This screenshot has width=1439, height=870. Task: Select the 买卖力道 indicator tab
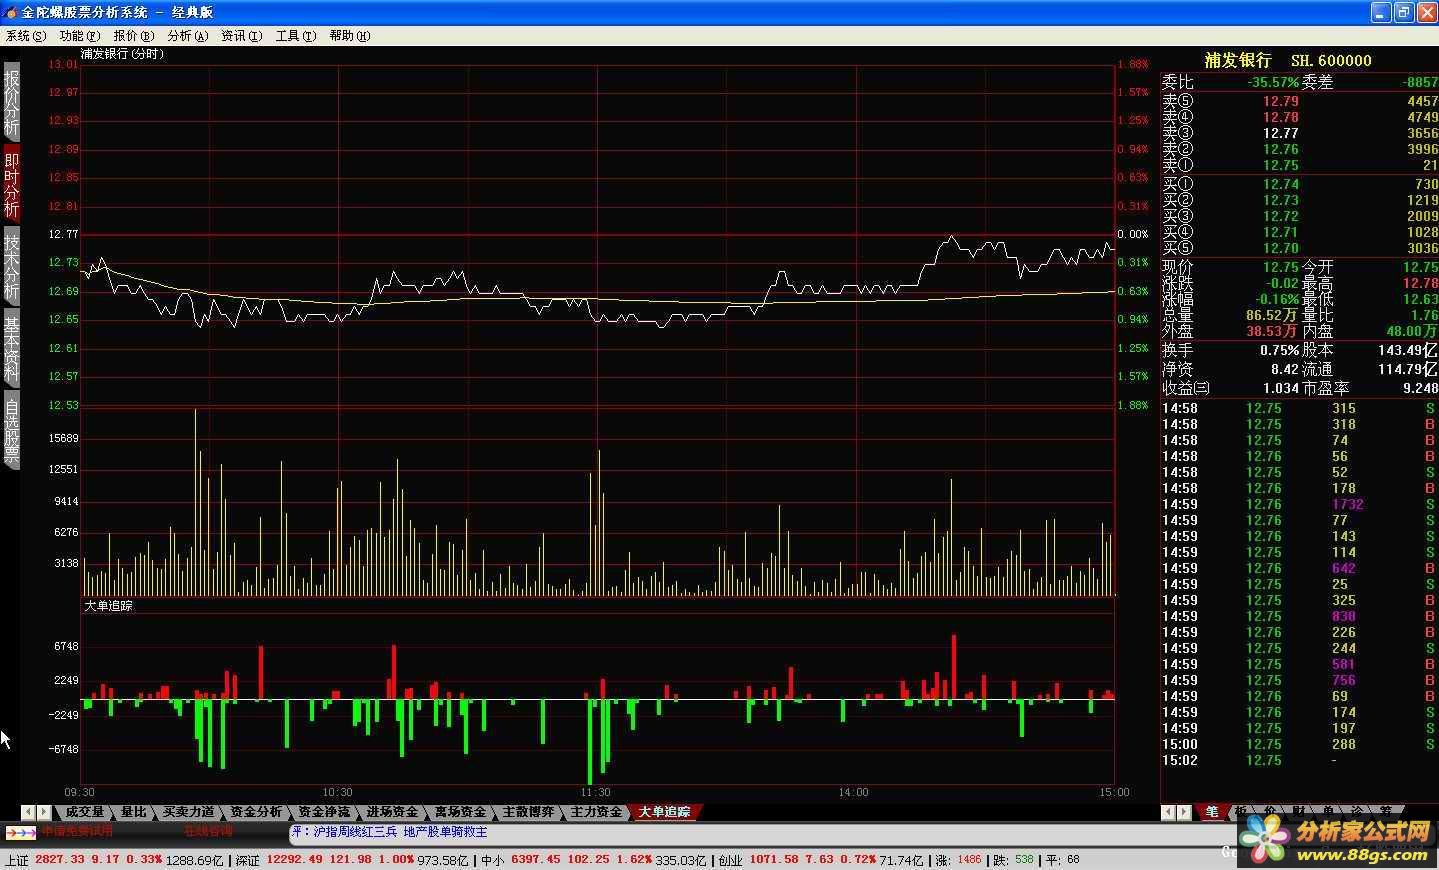[x=188, y=812]
